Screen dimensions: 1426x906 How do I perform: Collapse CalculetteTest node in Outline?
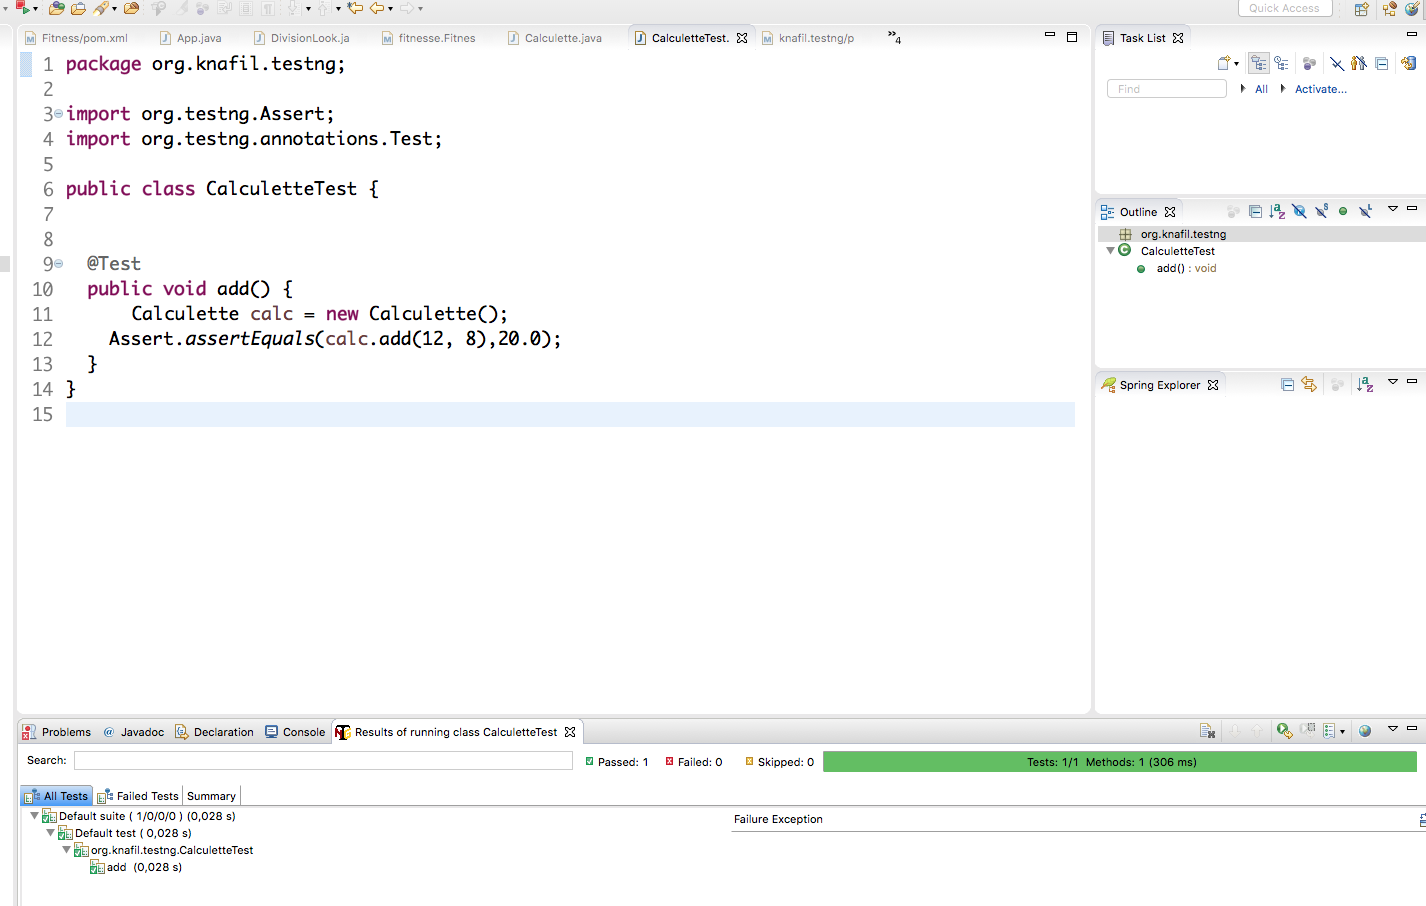[1110, 251]
